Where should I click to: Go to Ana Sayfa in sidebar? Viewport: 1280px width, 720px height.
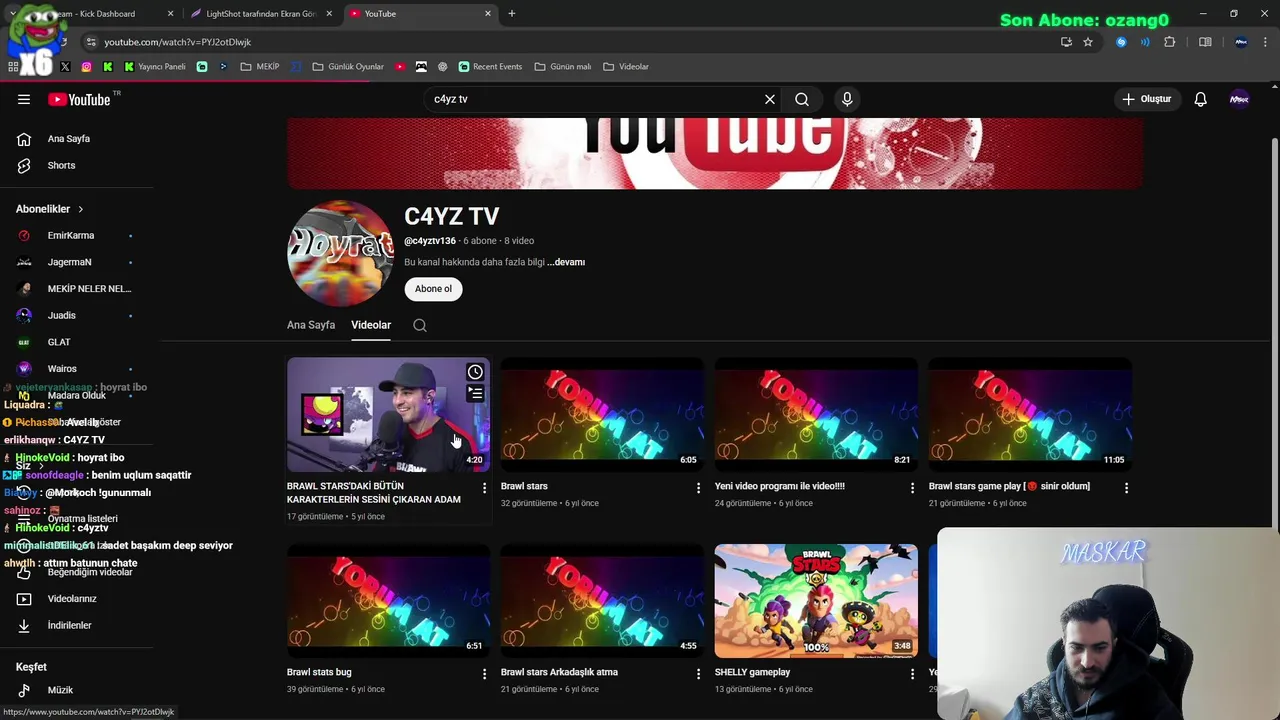point(68,139)
